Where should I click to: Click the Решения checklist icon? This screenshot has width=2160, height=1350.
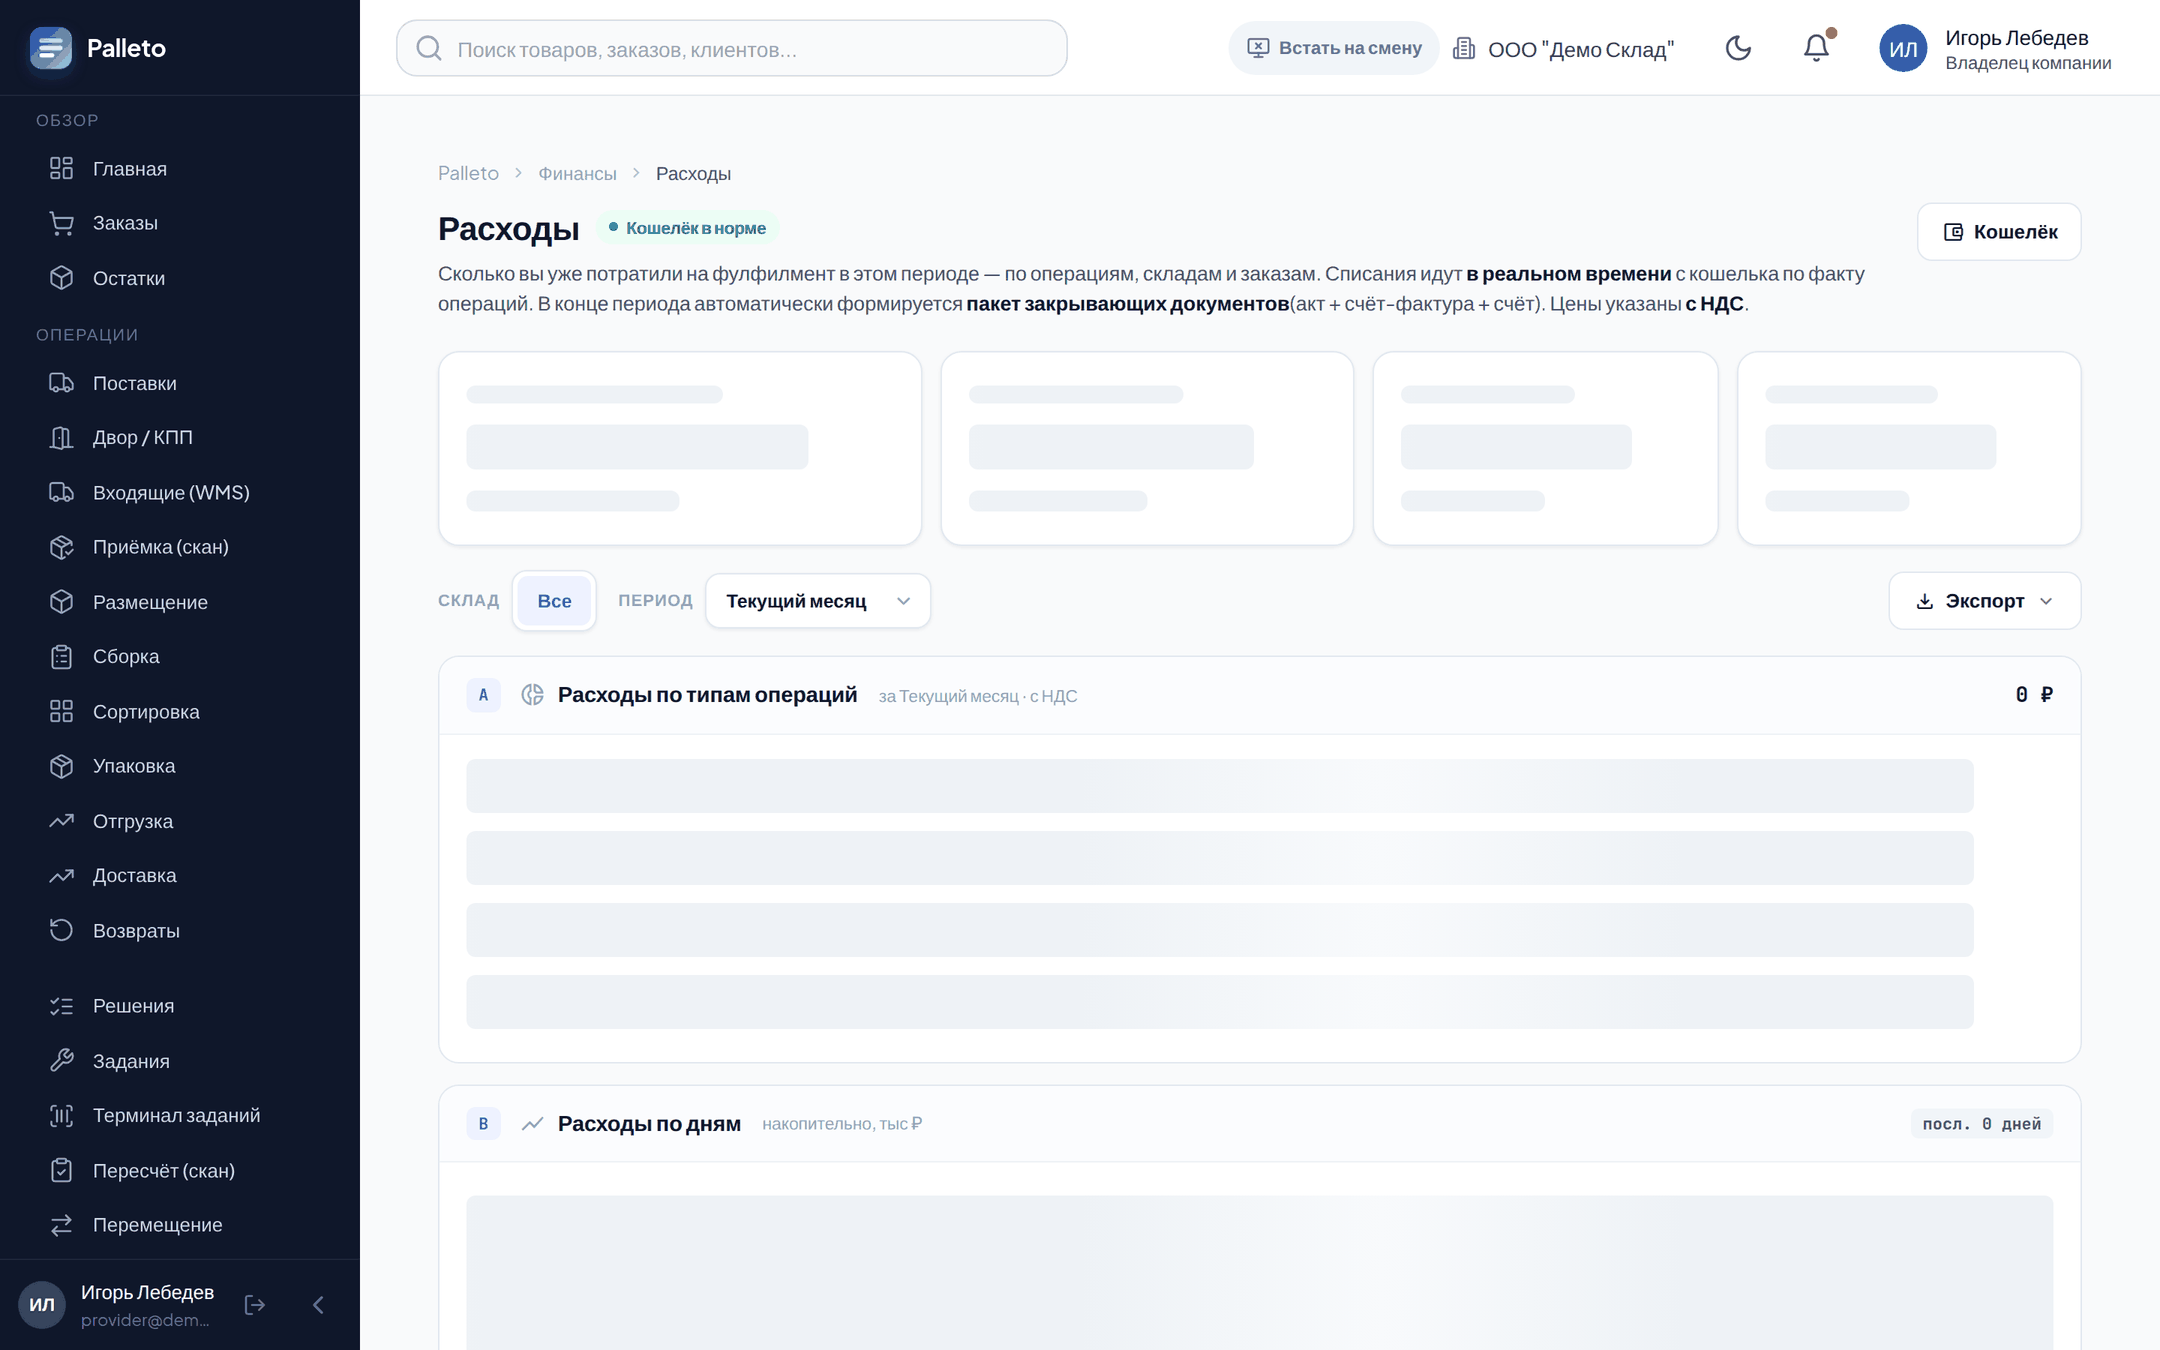pyautogui.click(x=62, y=1006)
